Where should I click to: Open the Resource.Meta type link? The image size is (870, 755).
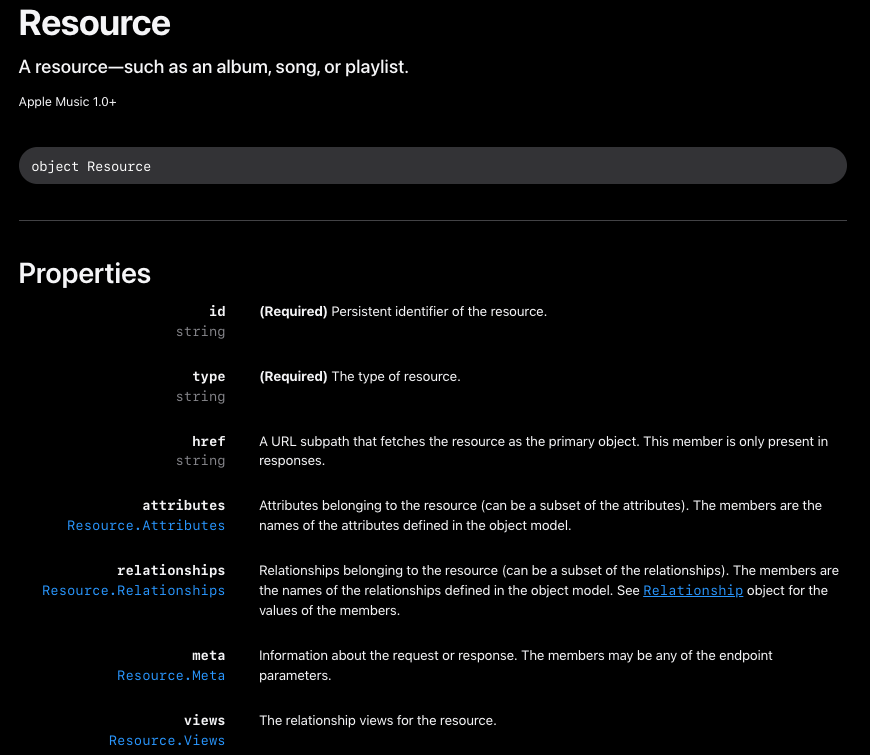click(171, 675)
